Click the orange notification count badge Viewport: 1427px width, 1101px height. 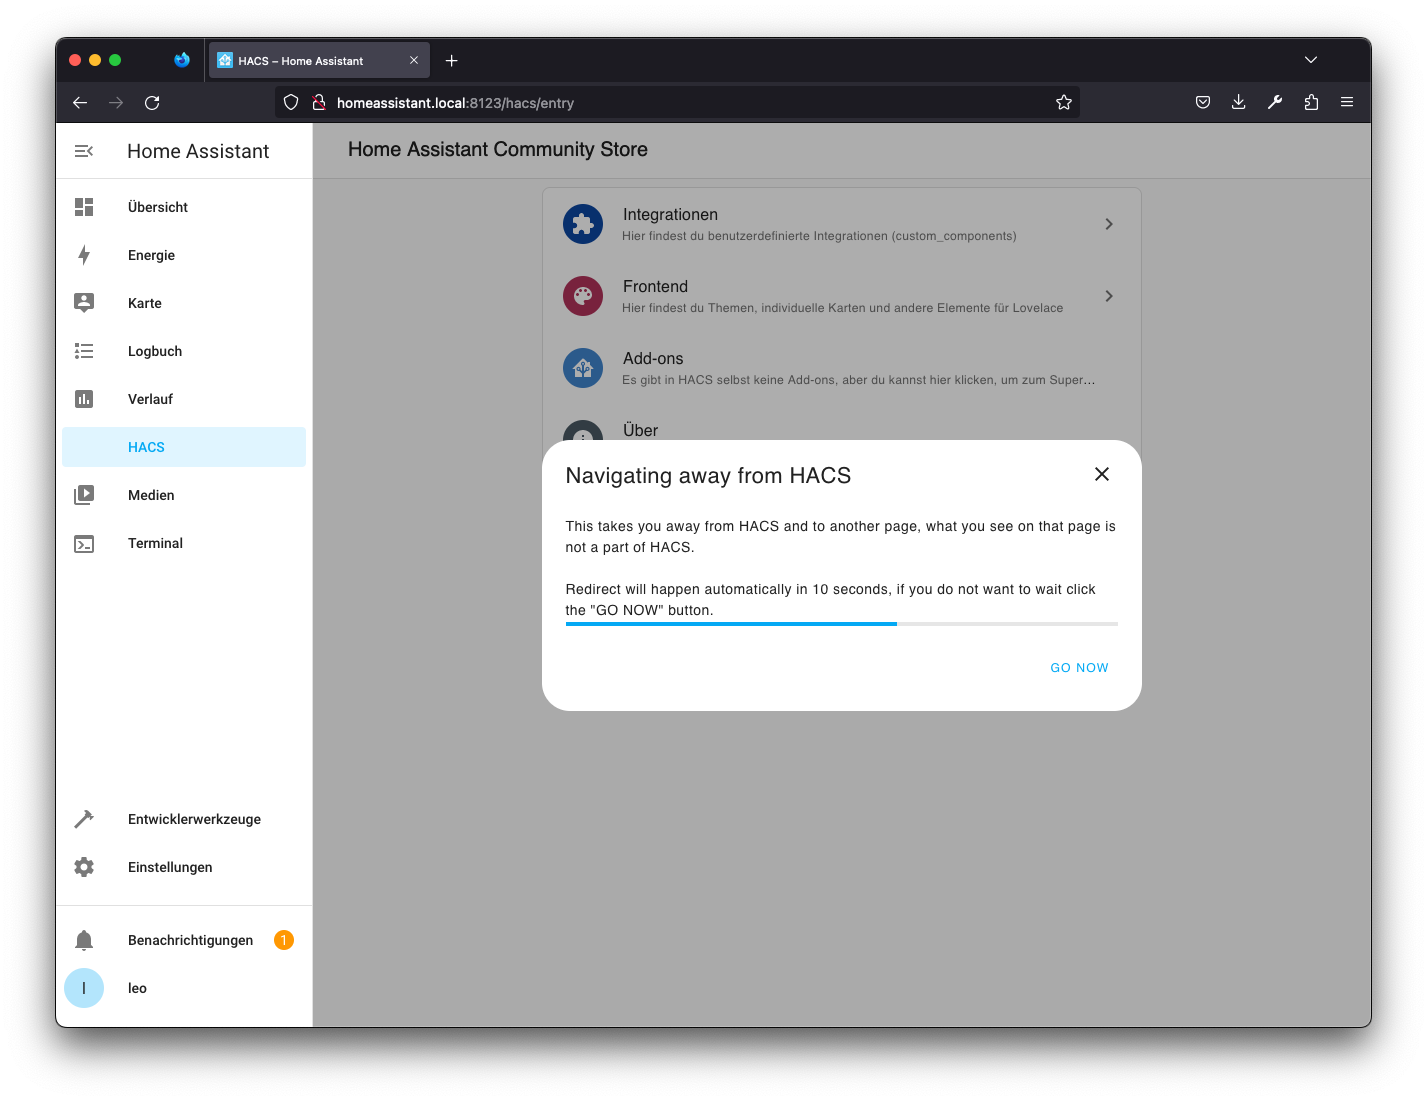click(284, 940)
